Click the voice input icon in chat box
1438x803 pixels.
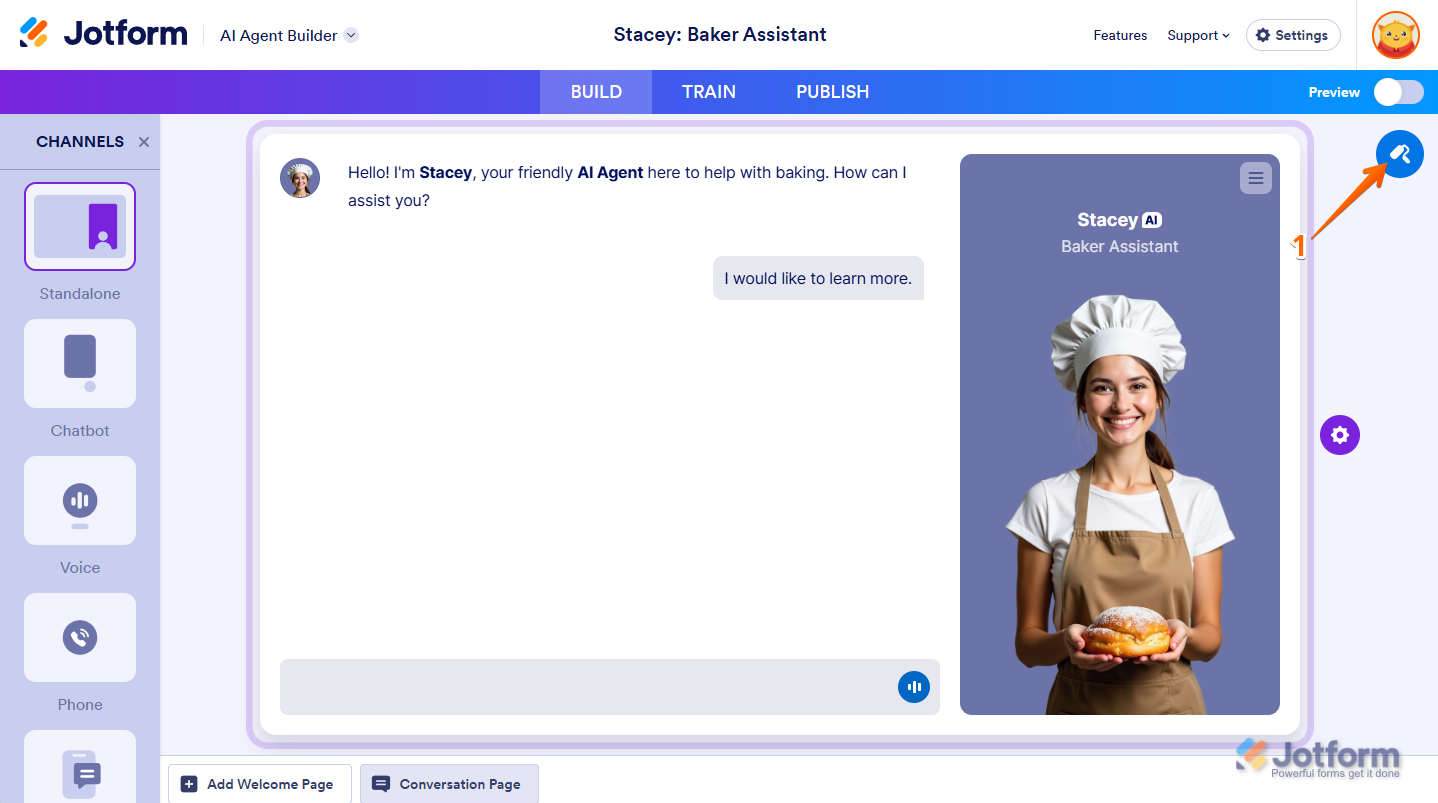pyautogui.click(x=914, y=687)
